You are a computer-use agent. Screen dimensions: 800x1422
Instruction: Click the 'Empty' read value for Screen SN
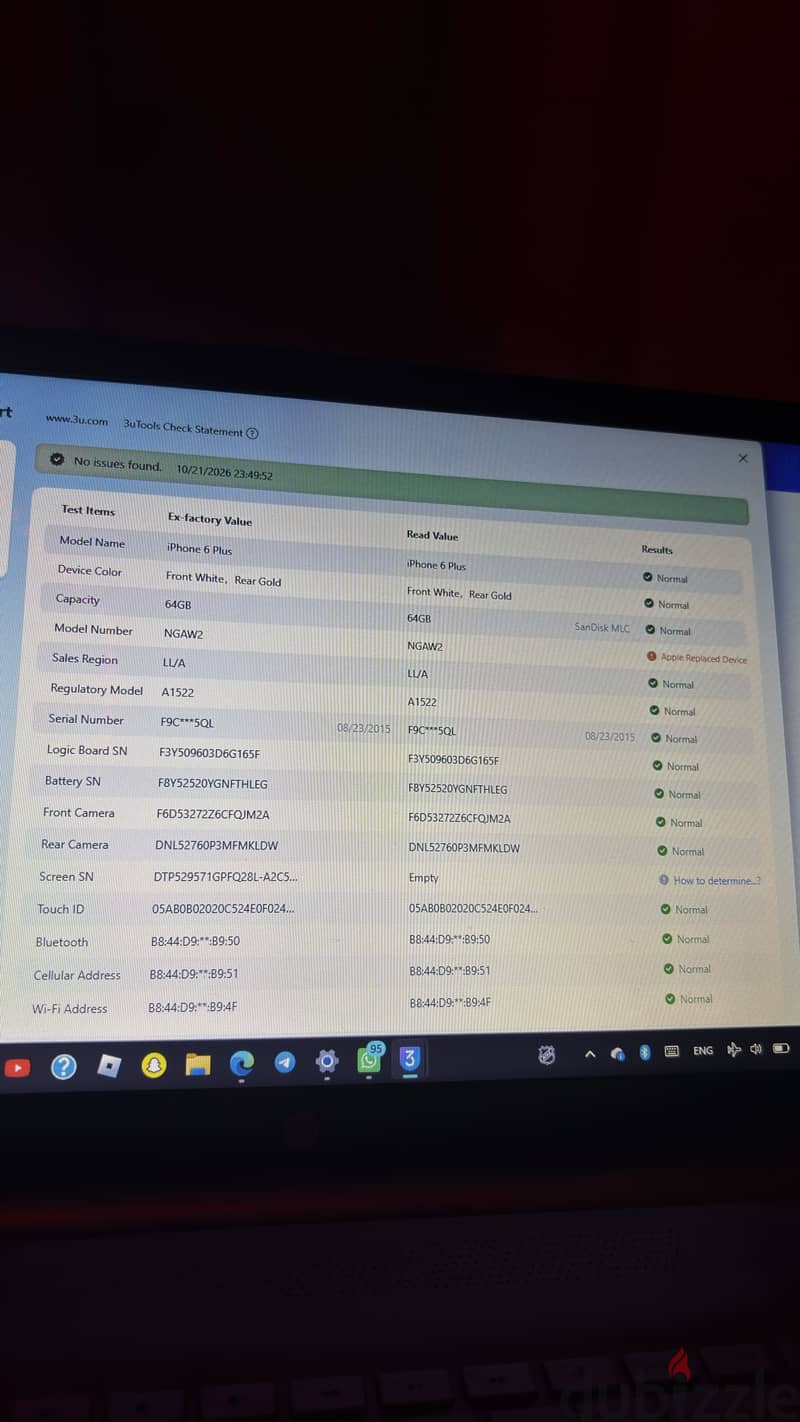[x=424, y=878]
